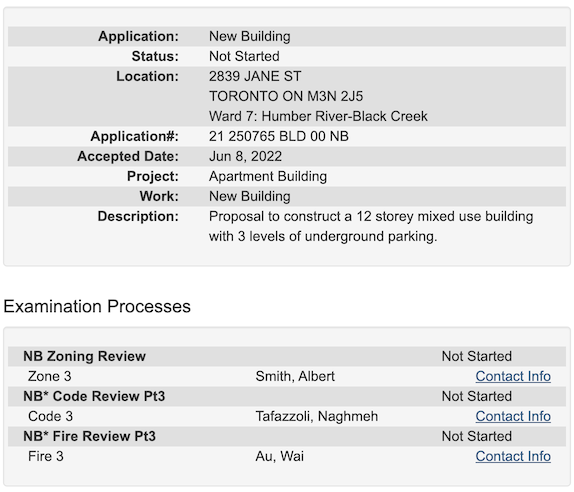The height and width of the screenshot is (492, 574).
Task: Select the NB Zoning Review row heading
Action: coord(85,356)
